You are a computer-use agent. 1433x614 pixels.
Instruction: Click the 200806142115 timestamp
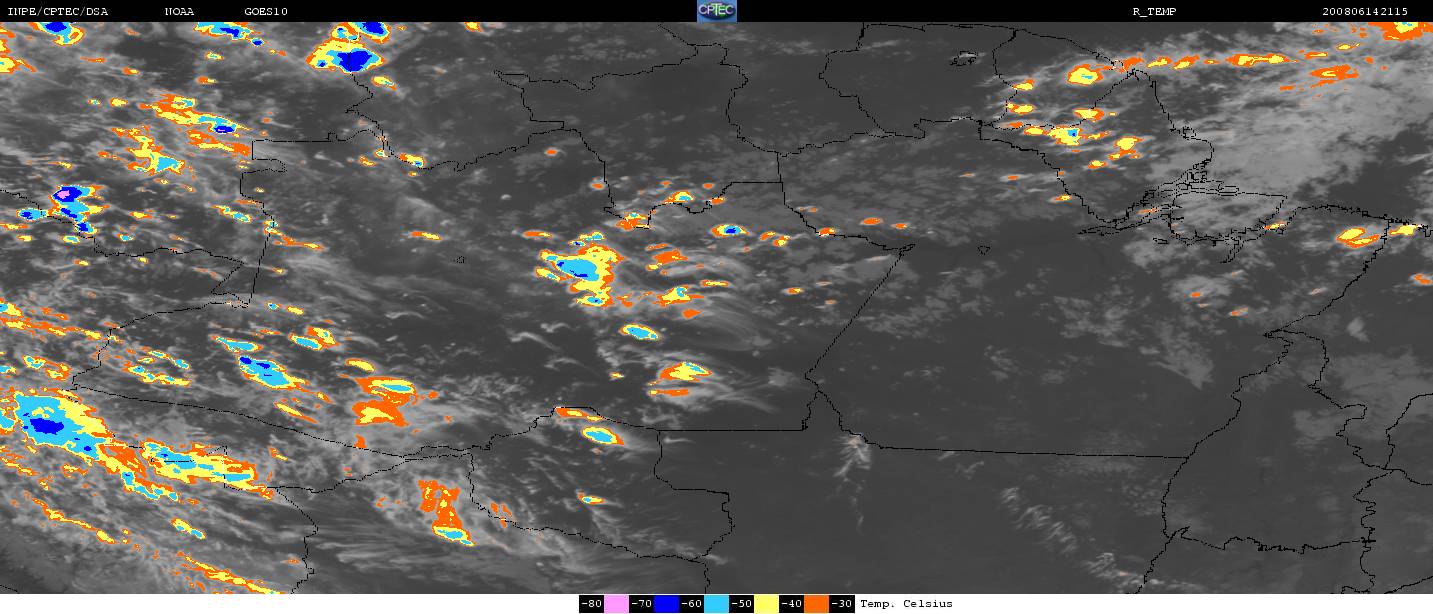[x=1364, y=11]
